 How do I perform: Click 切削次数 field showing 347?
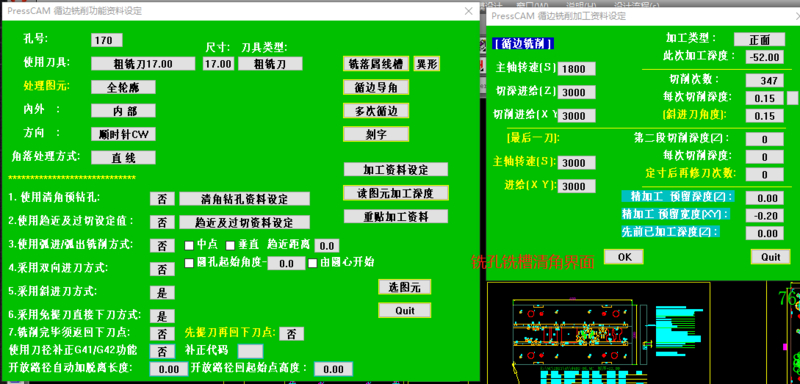coord(765,81)
